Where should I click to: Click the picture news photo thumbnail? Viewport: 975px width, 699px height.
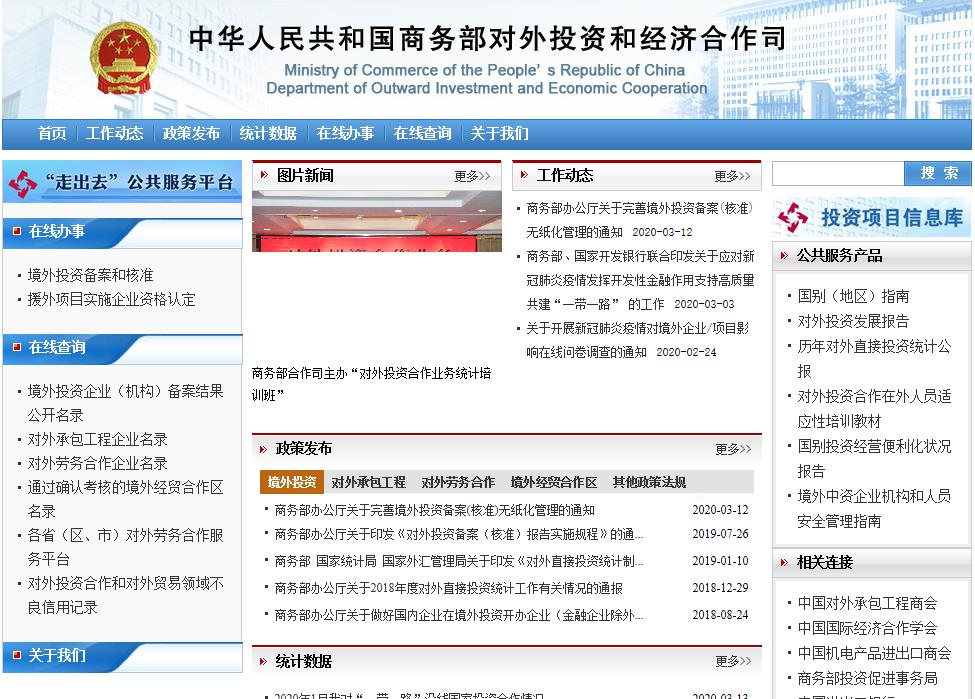click(x=376, y=221)
